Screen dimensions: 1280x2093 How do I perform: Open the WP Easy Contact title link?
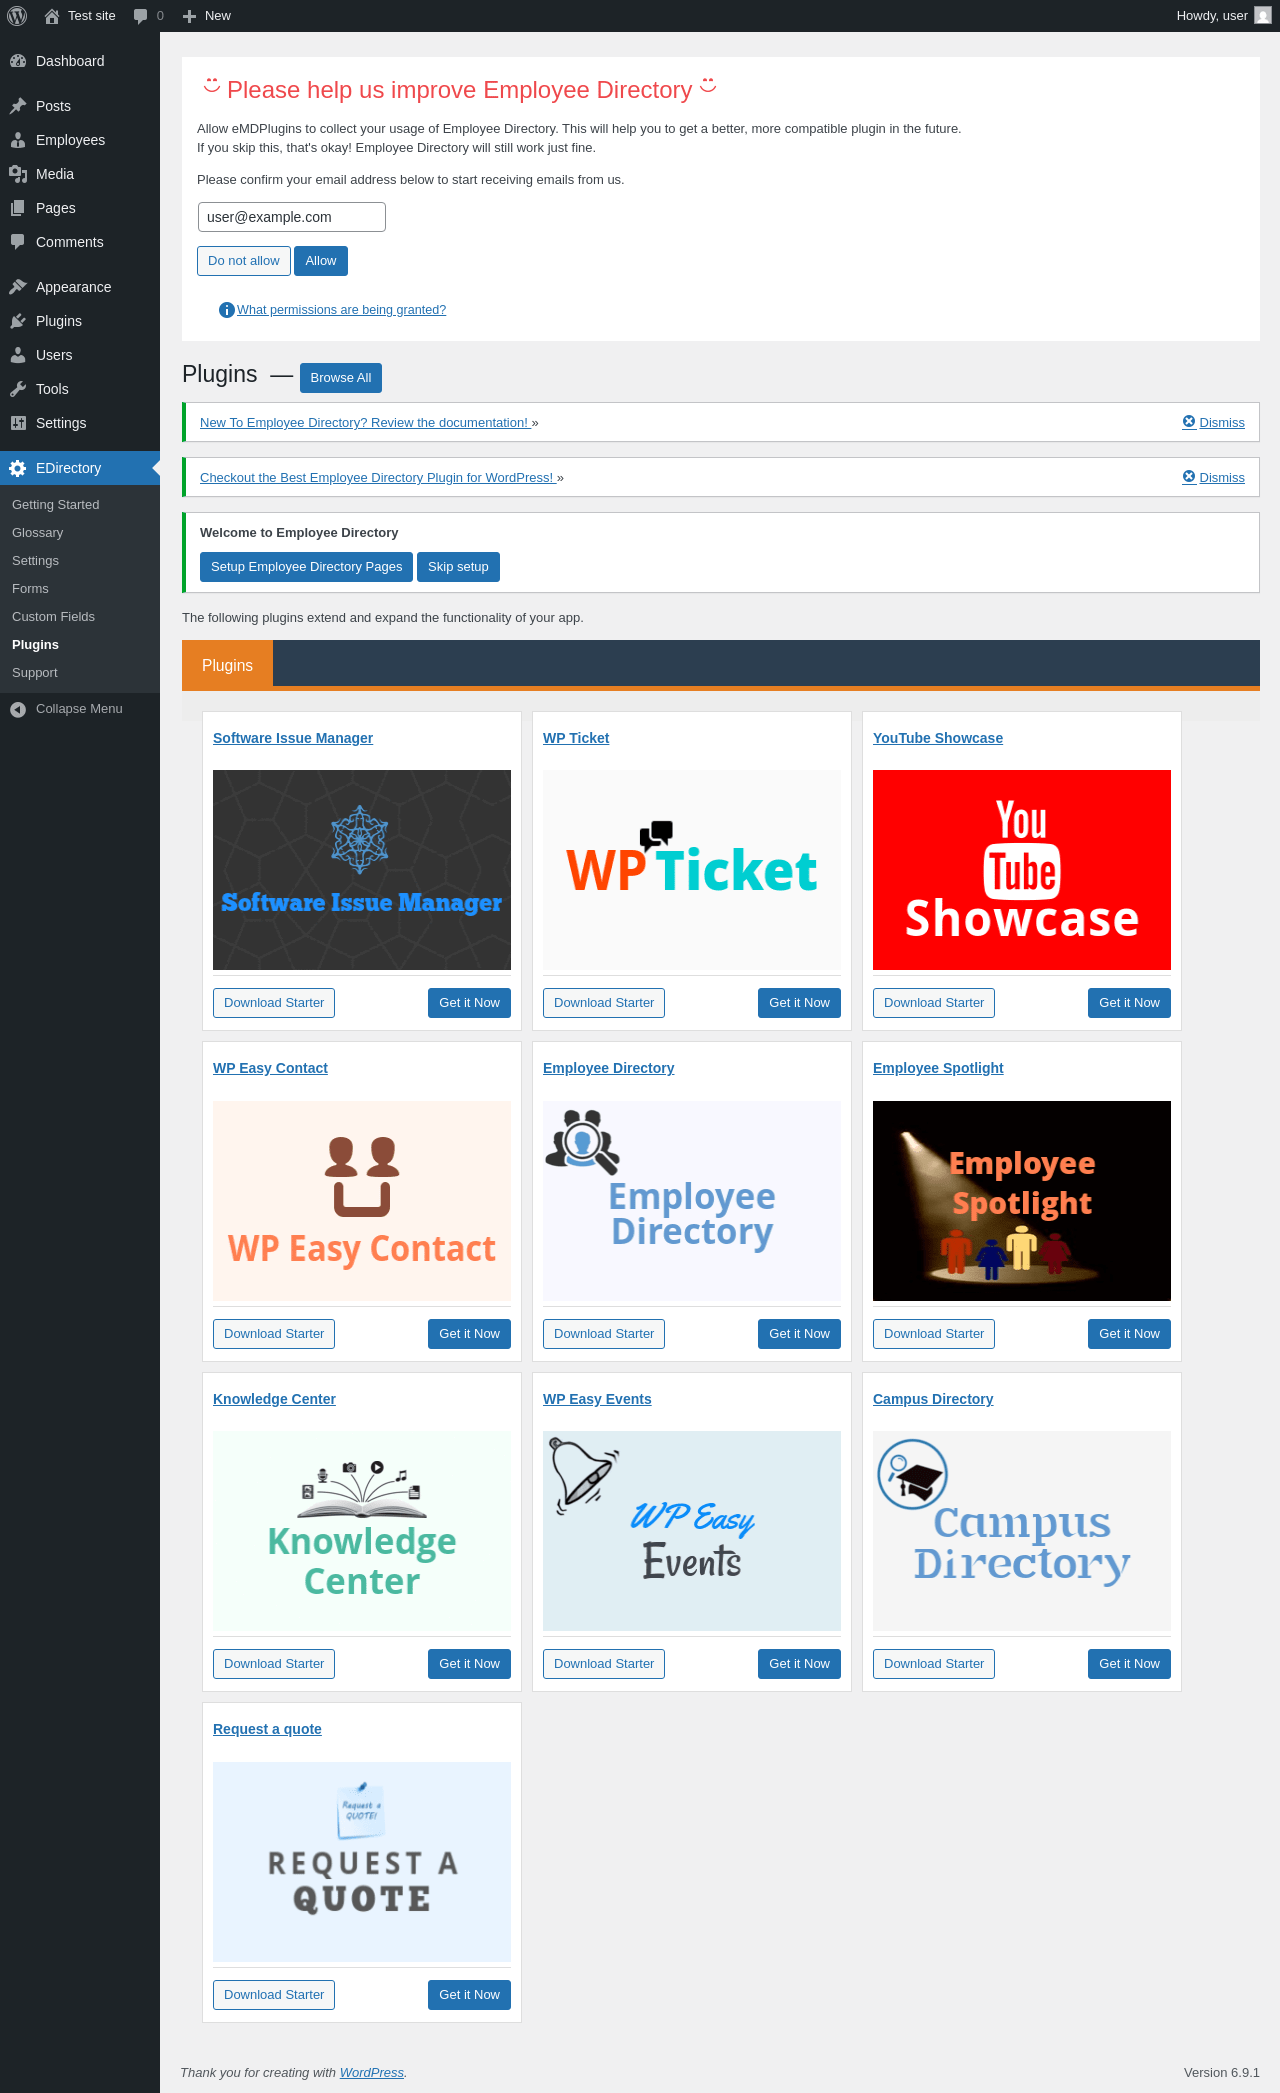tap(270, 1068)
